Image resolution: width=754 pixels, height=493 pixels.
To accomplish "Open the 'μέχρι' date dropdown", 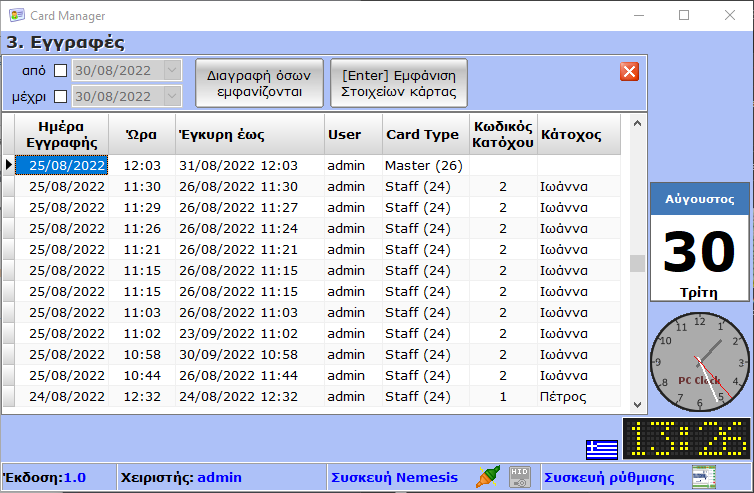I will pos(171,97).
